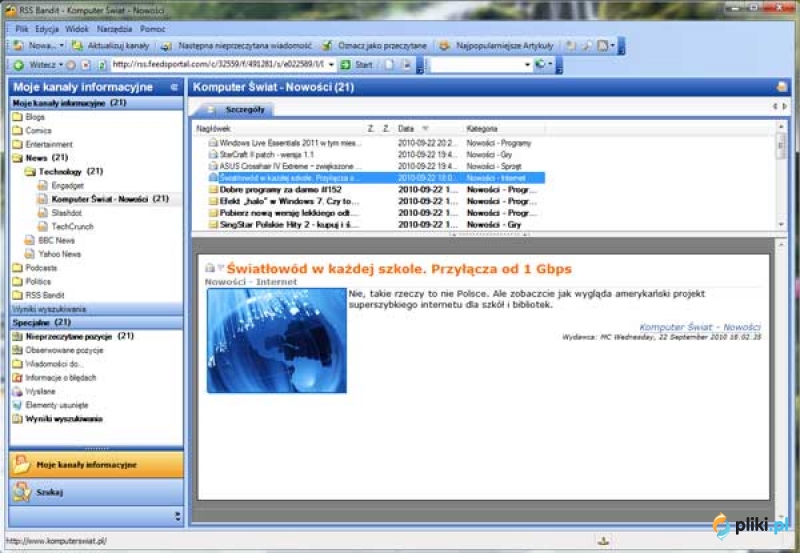Refresh the page with the reload icon
Screen dimensions: 800x553
coord(102,65)
